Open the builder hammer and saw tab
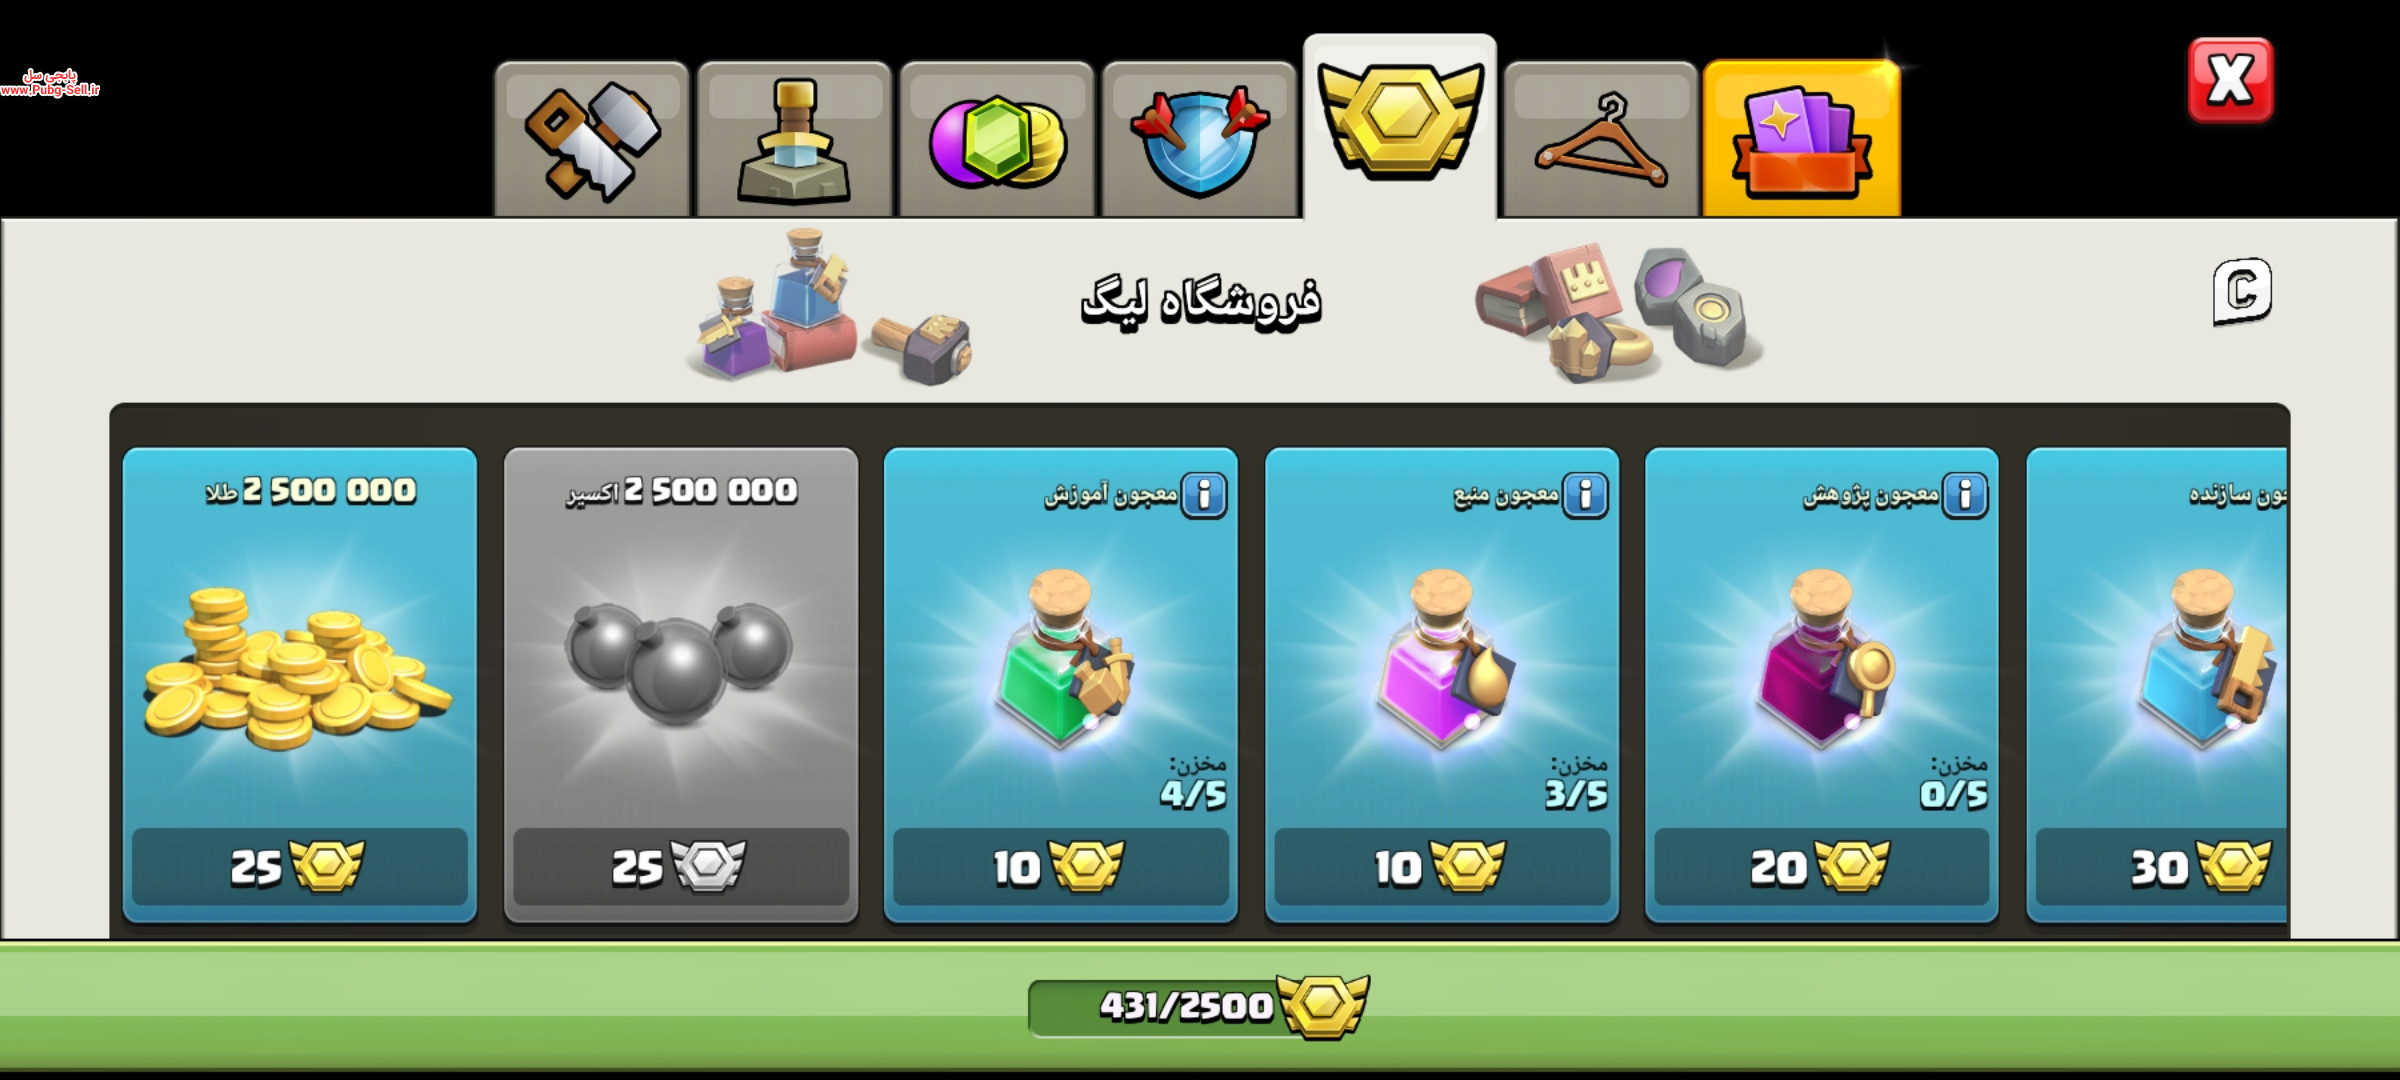The image size is (2400, 1080). tap(592, 140)
